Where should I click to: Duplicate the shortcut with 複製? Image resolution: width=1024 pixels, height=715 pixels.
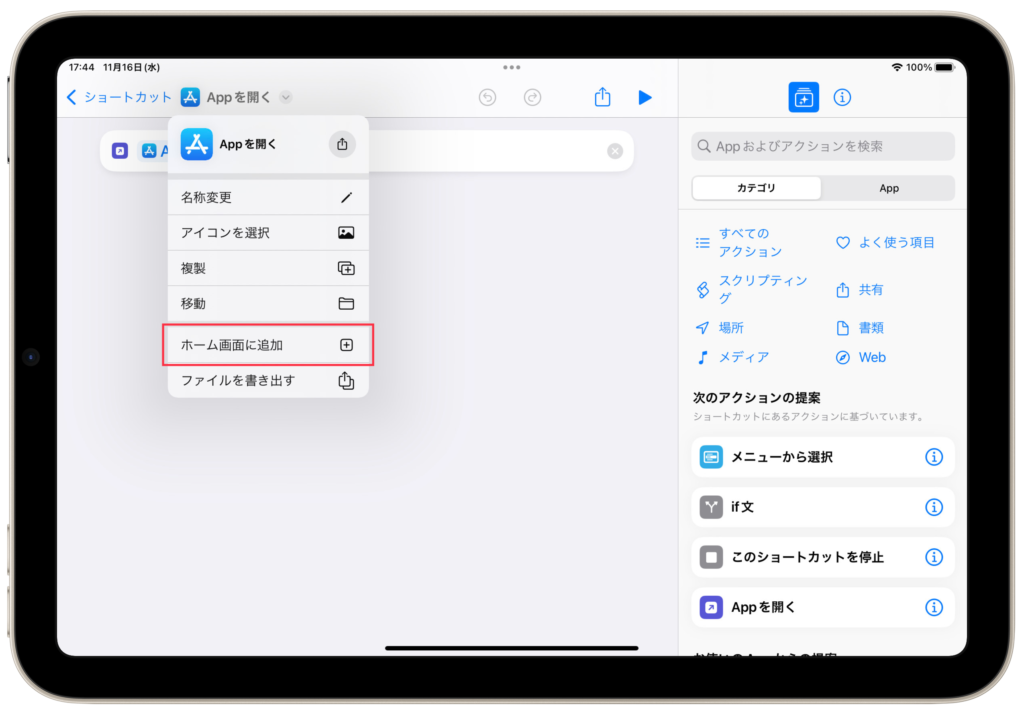point(268,268)
